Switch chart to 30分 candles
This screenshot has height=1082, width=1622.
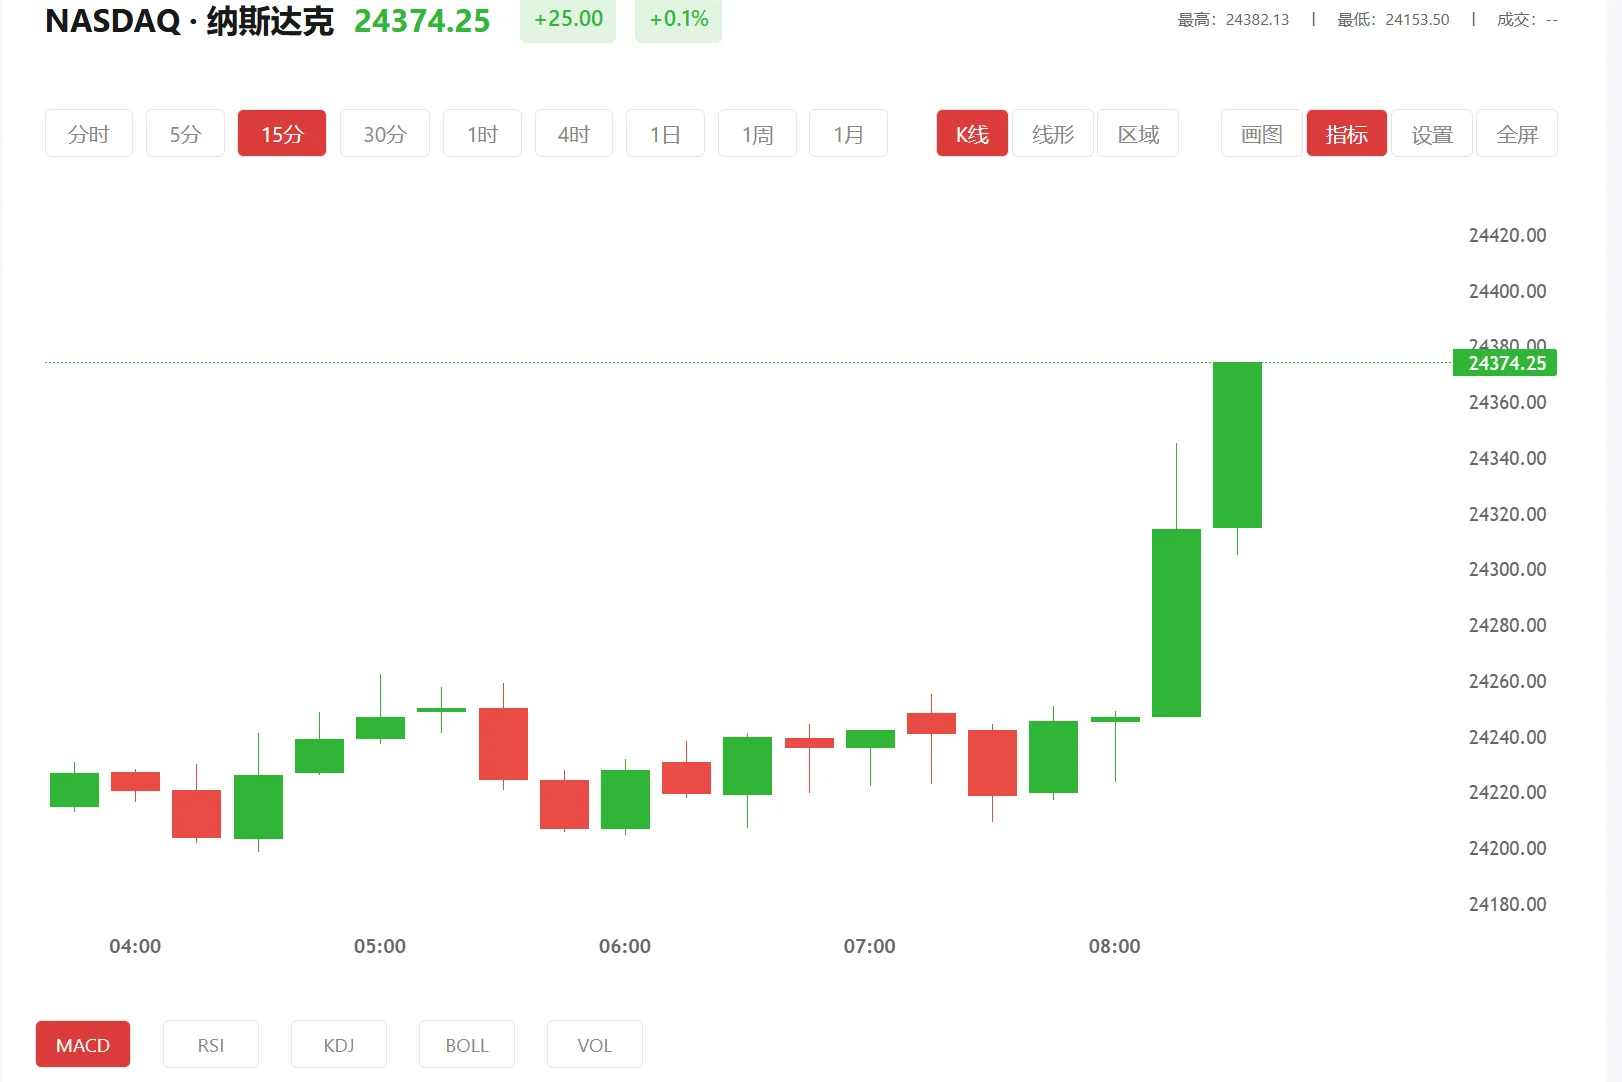pyautogui.click(x=383, y=132)
